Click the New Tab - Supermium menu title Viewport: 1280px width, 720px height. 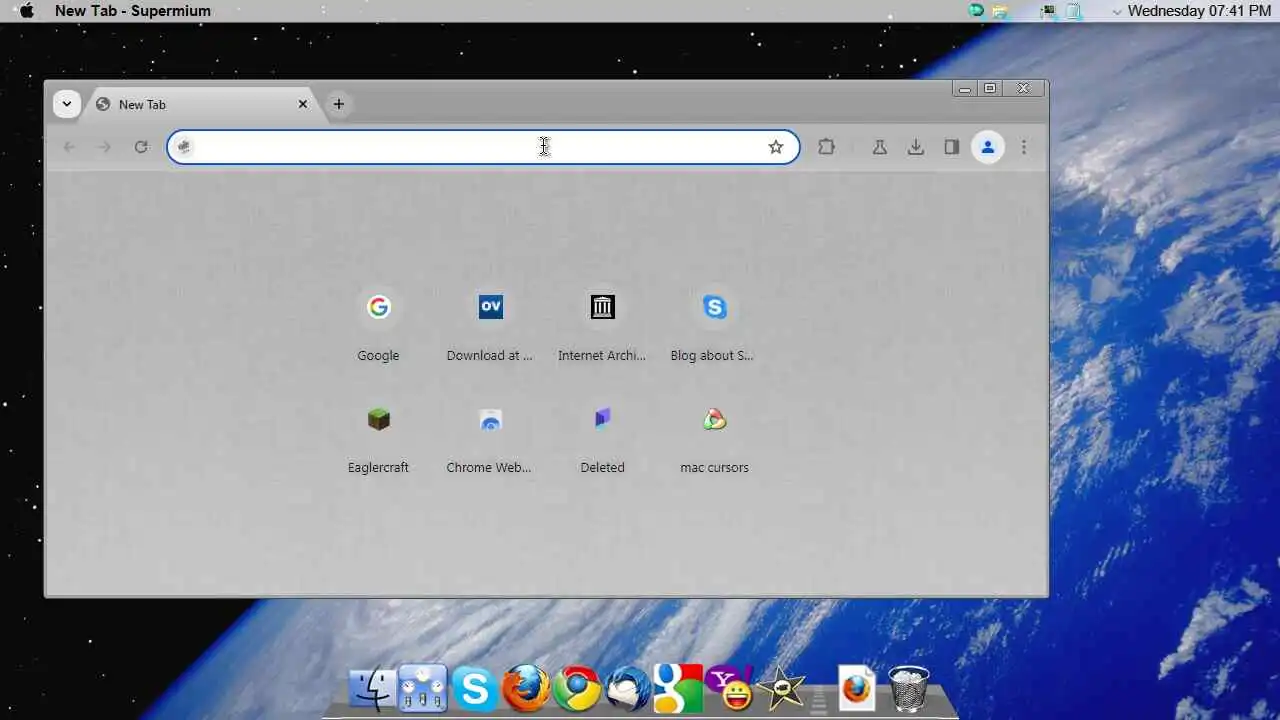[x=133, y=11]
